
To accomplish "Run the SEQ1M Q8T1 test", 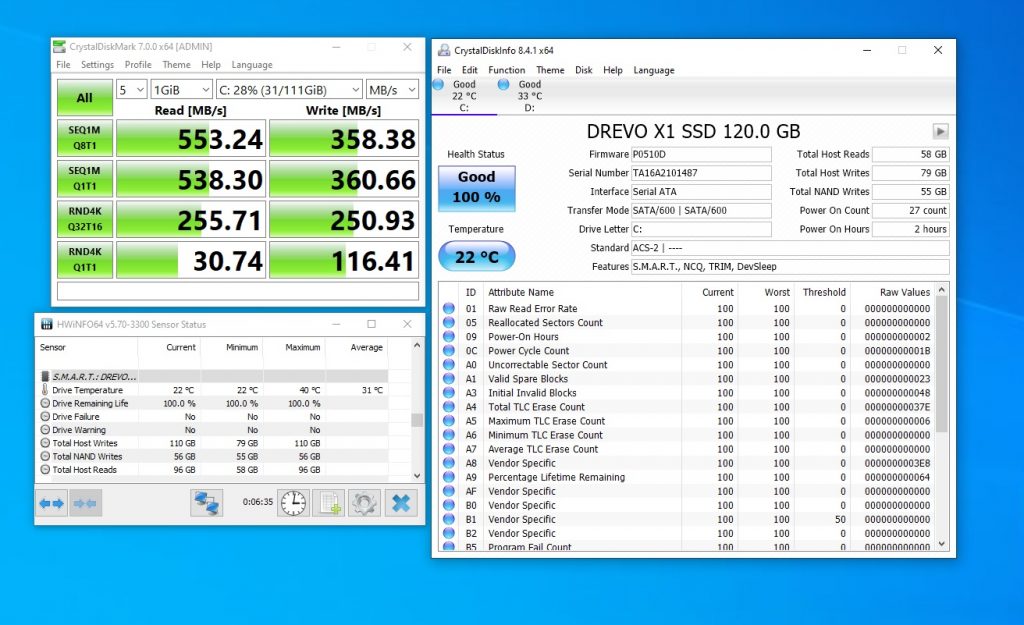I will click(84, 138).
